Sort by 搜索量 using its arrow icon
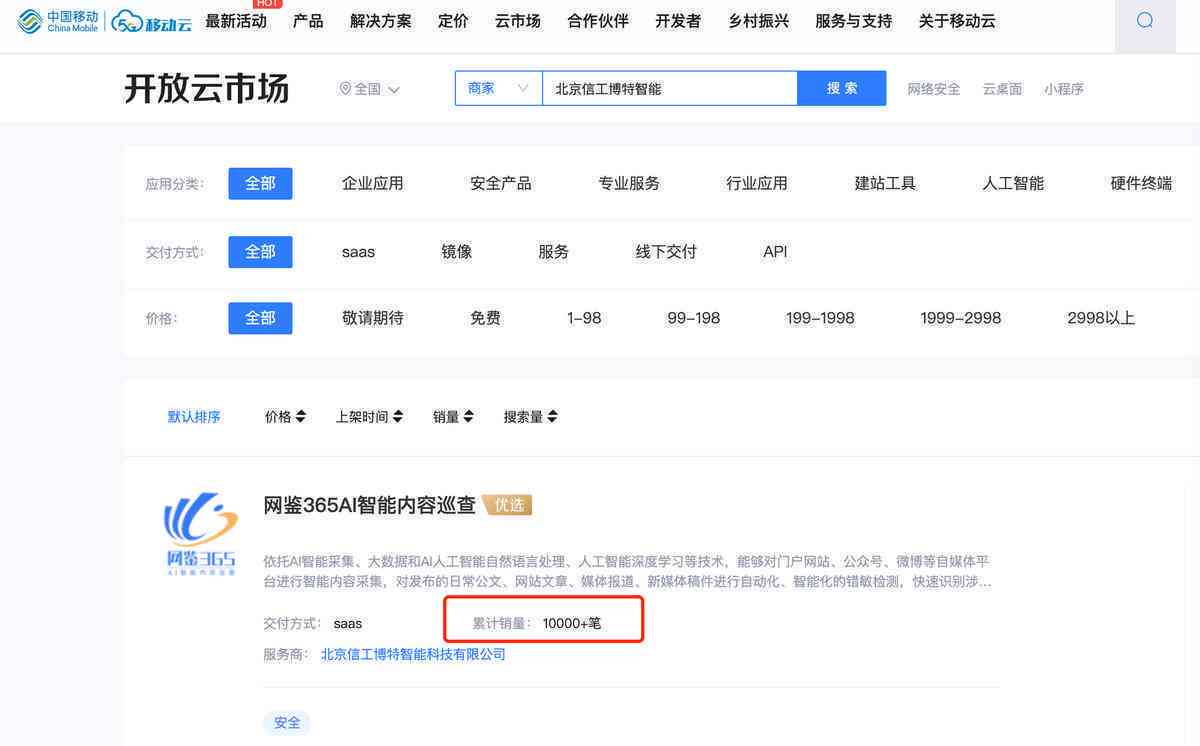The image size is (1200, 746). click(553, 417)
